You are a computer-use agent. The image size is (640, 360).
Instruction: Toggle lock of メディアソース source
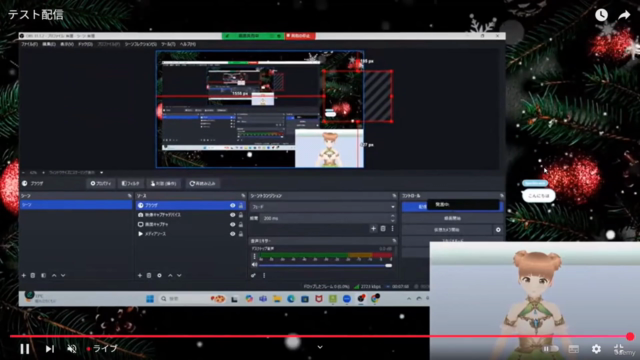click(x=241, y=234)
